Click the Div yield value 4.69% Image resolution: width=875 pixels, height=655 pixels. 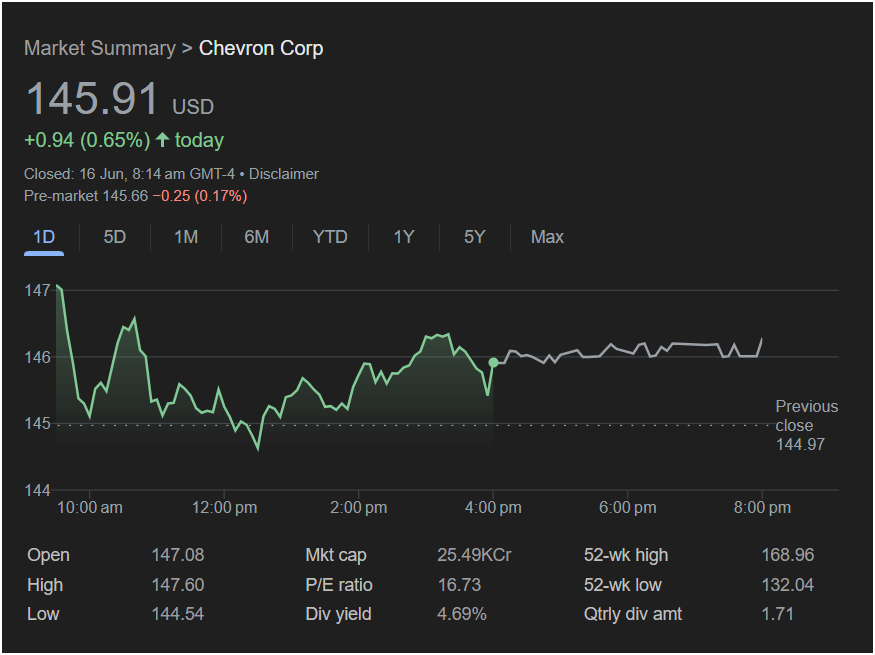click(462, 614)
